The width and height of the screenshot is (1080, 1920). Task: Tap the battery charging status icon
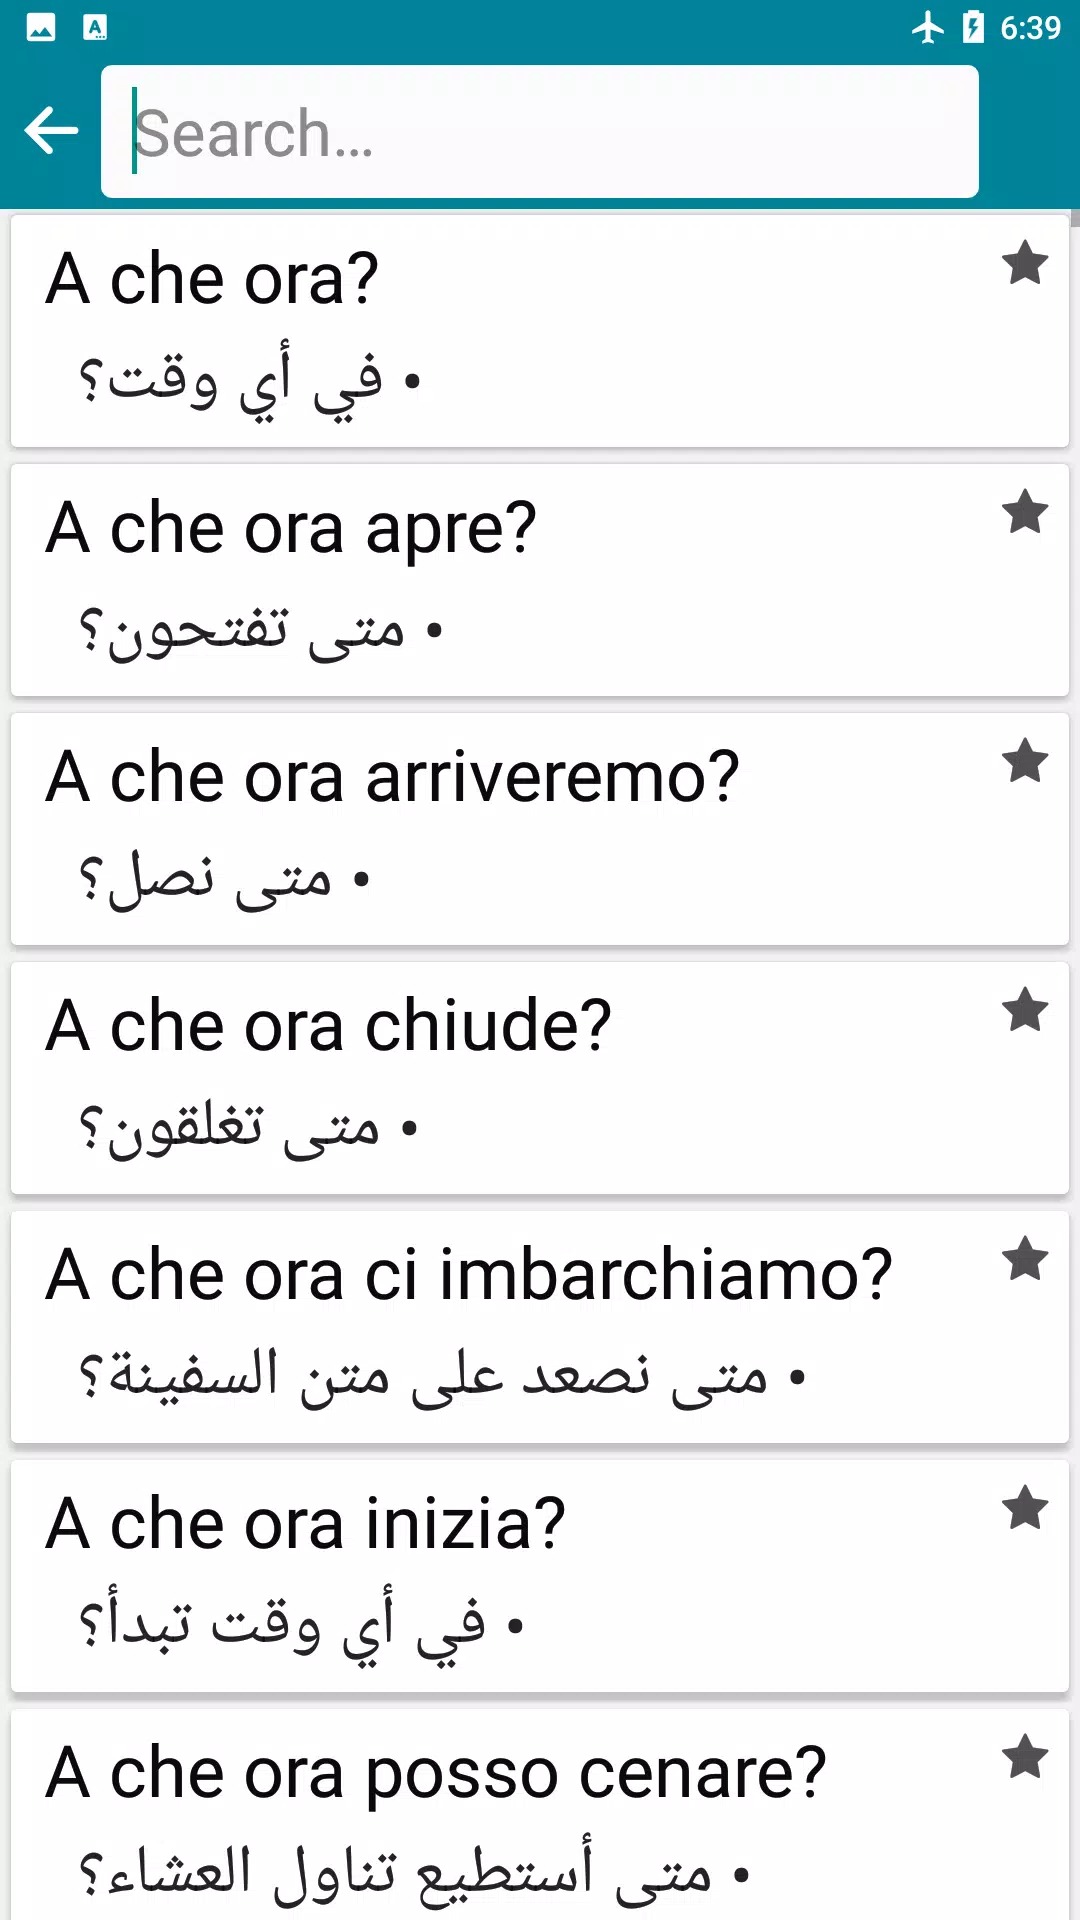coord(973,27)
